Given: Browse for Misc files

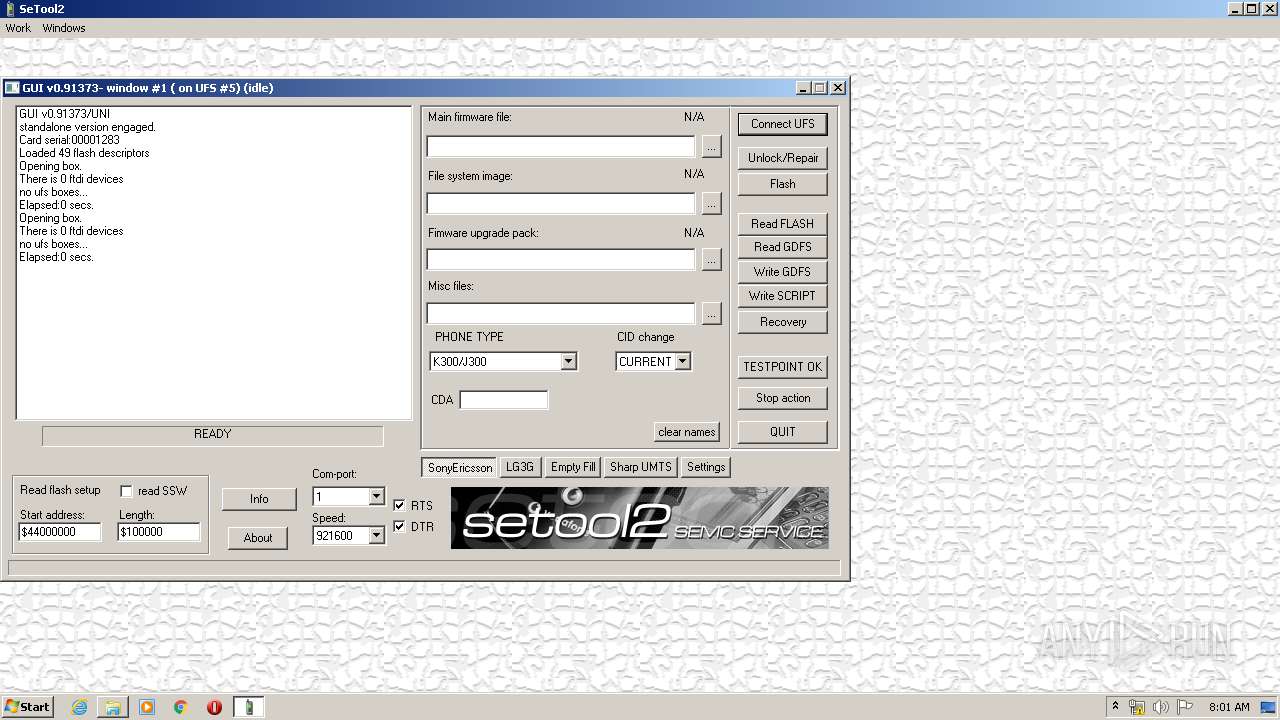Looking at the screenshot, I should (x=711, y=313).
